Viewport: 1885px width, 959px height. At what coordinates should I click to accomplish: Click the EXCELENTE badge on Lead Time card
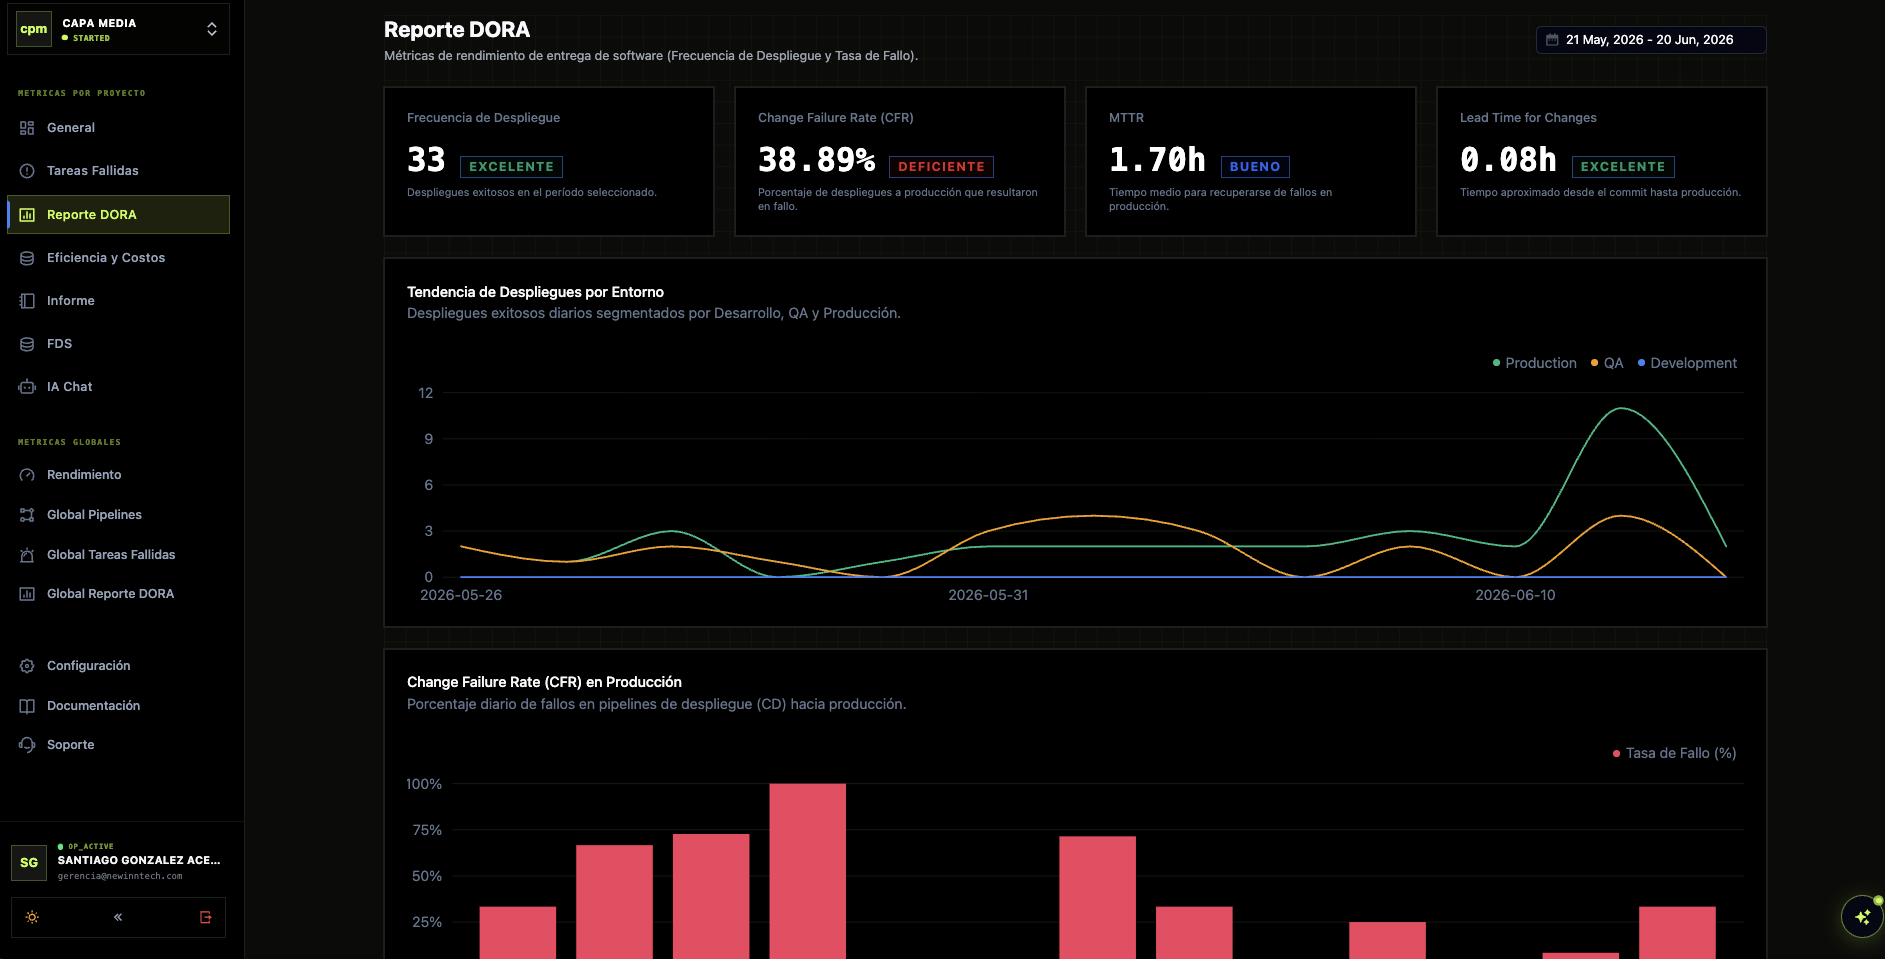[x=1623, y=167]
